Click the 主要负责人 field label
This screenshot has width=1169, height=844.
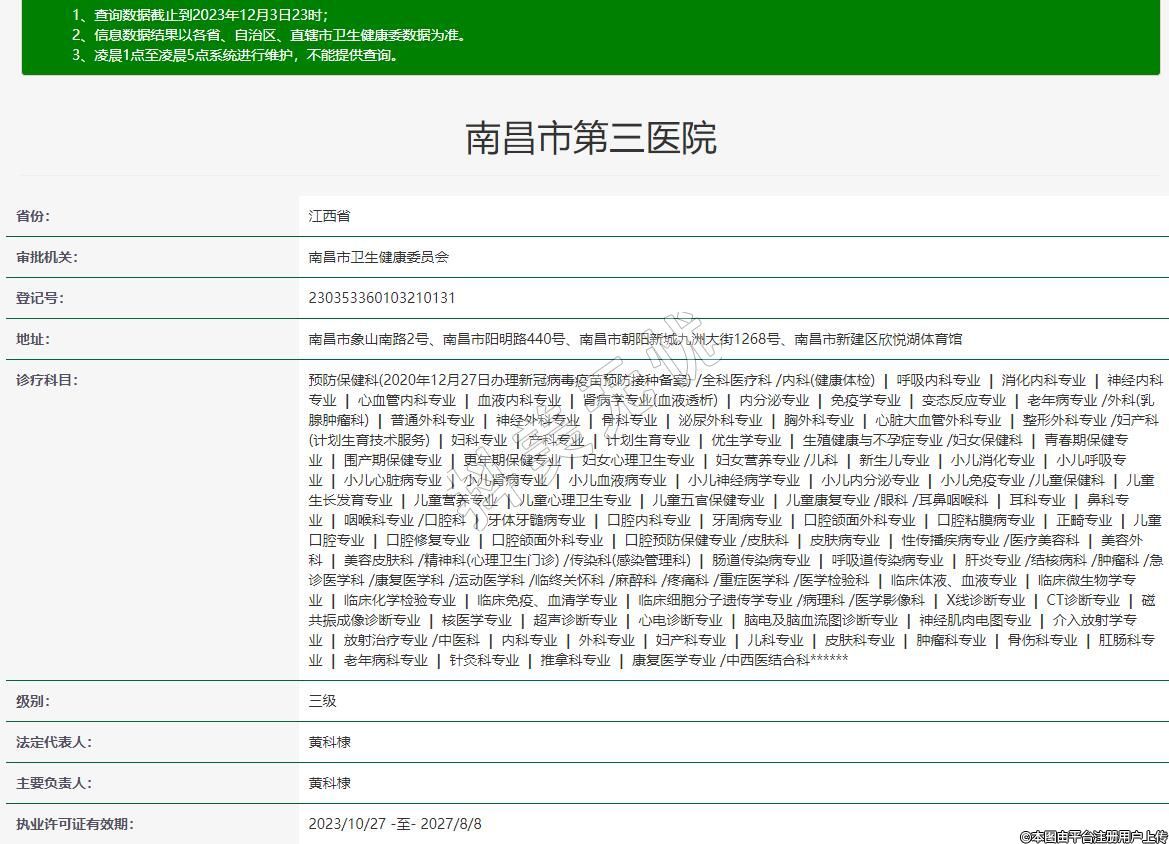pos(53,783)
